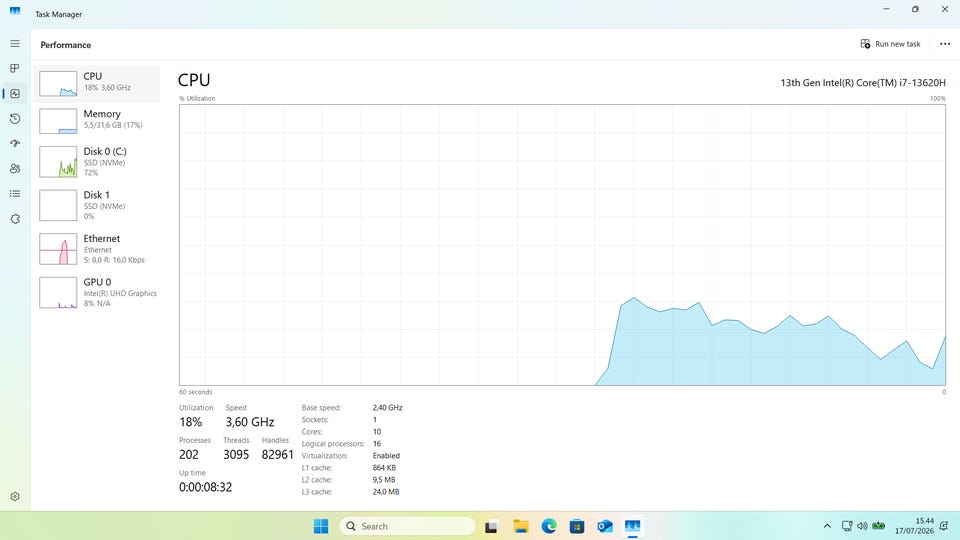This screenshot has width=960, height=540.
Task: Select Memory in performance list
Action: [x=97, y=121]
